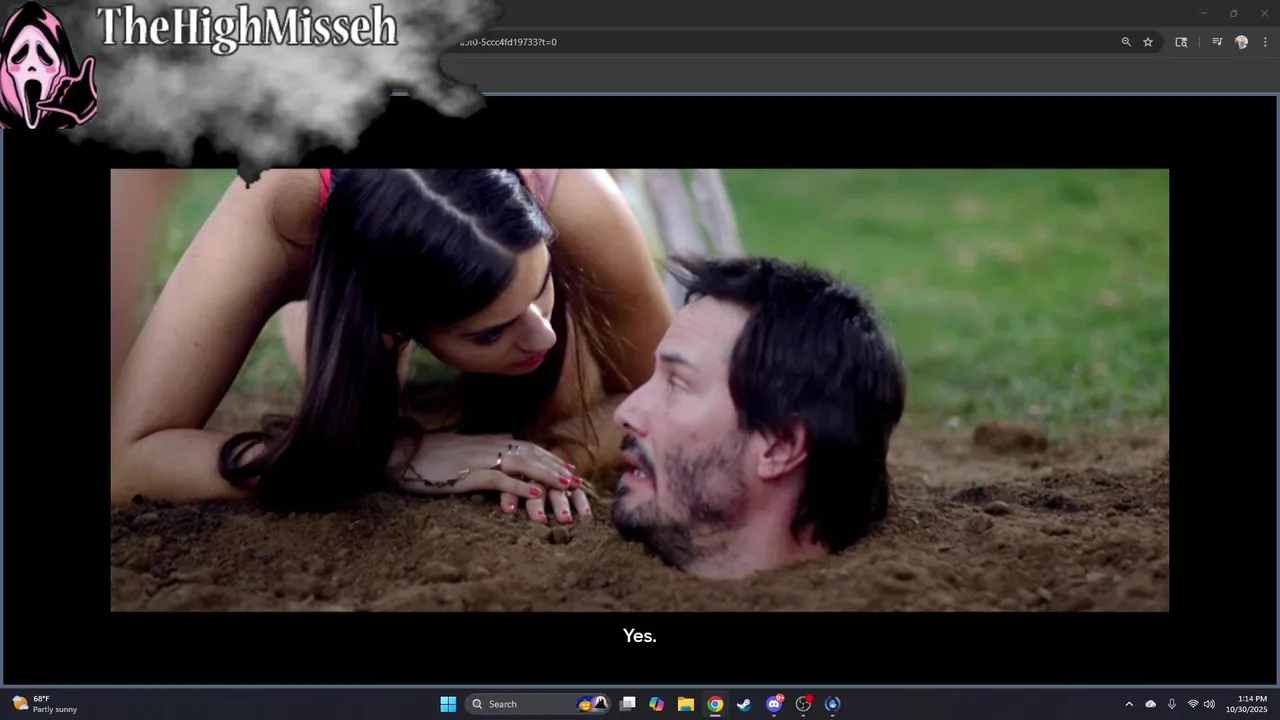The height and width of the screenshot is (720, 1280).
Task: Open Task View on the taskbar
Action: coord(627,704)
